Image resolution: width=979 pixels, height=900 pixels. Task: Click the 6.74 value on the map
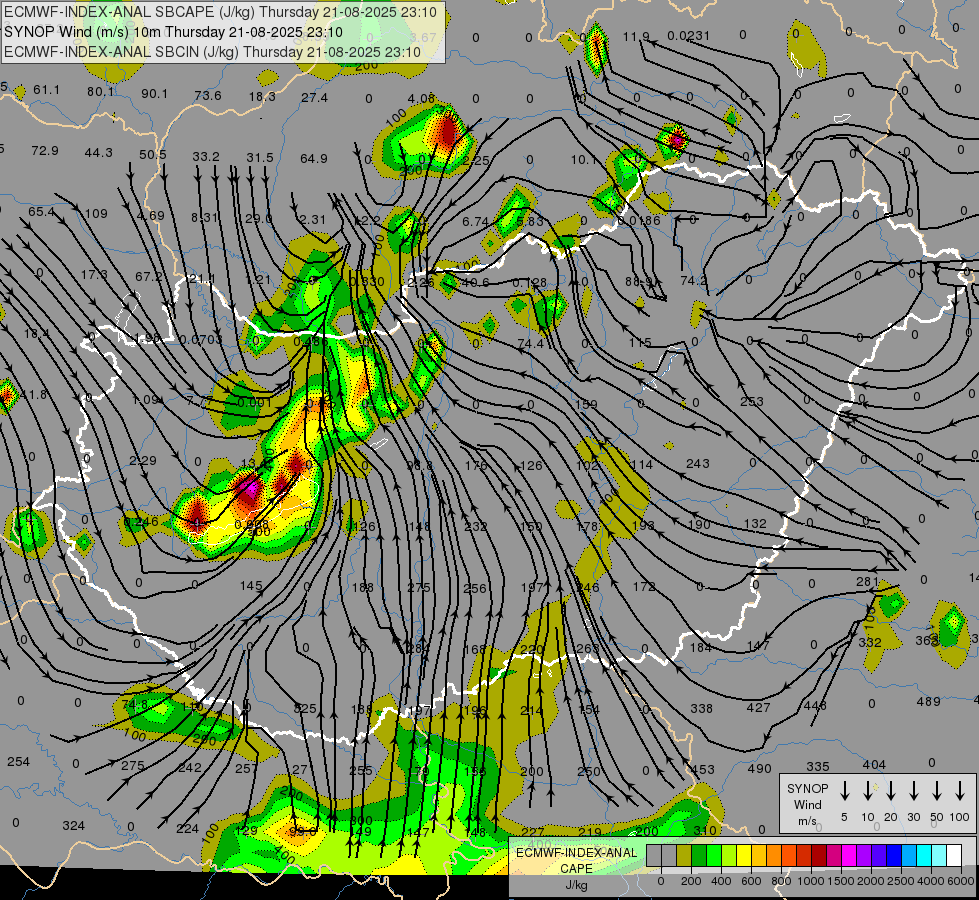tap(475, 222)
